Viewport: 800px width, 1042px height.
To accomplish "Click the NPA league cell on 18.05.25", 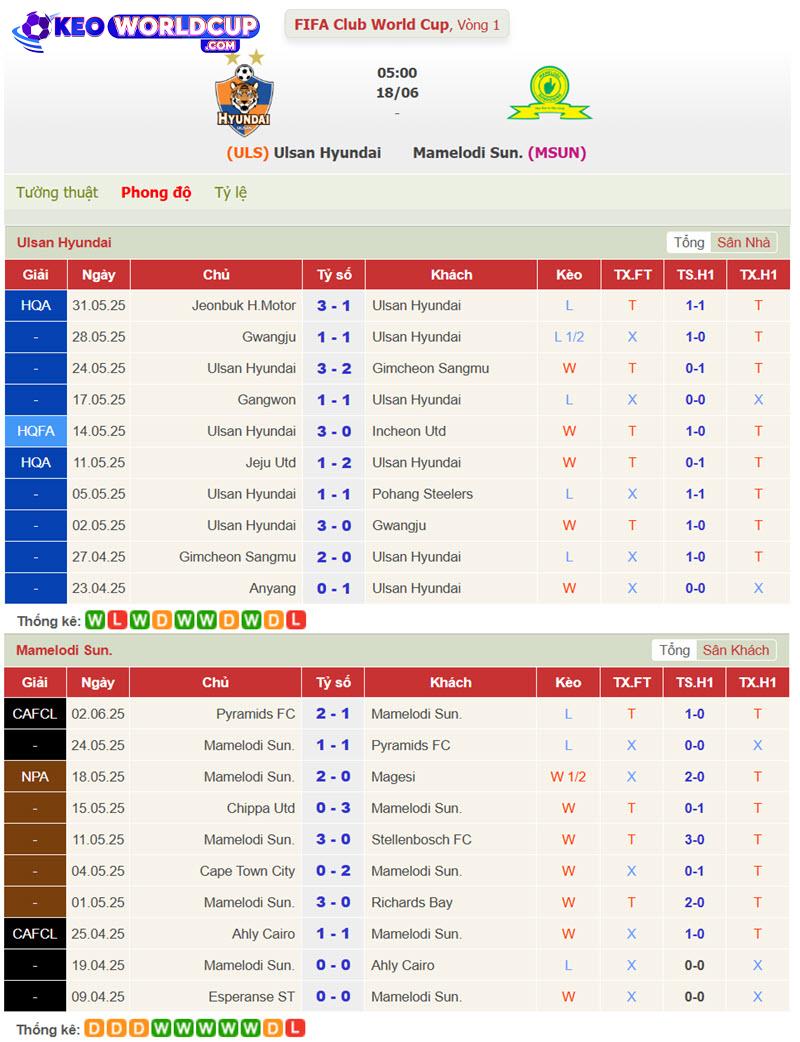I will (35, 776).
